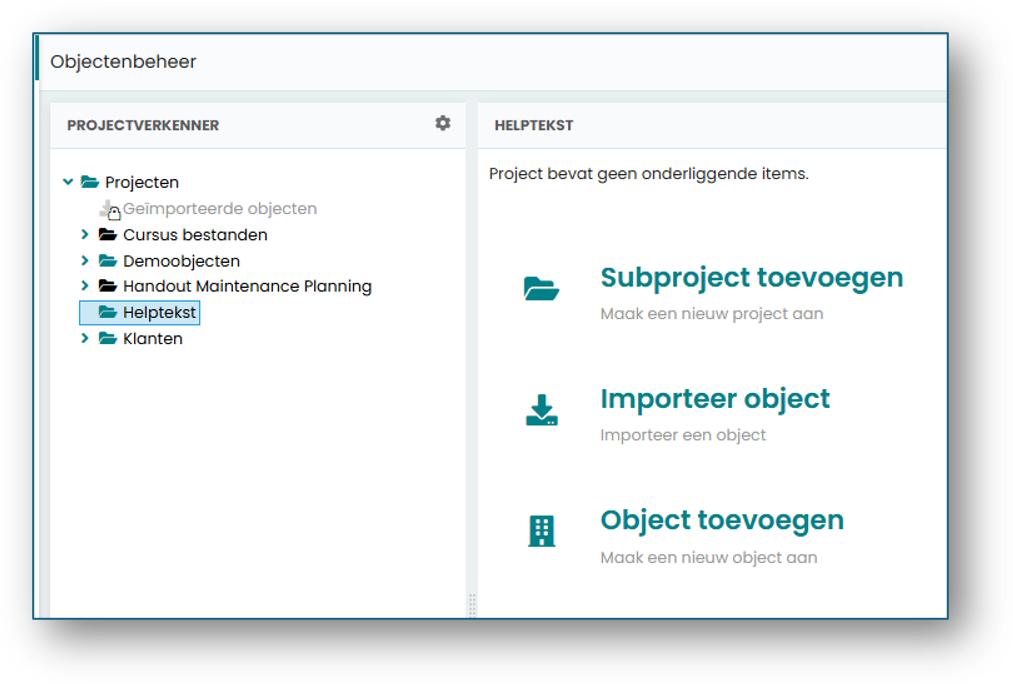Select the Demoobjecten project
The image size is (1013, 684).
(x=182, y=261)
